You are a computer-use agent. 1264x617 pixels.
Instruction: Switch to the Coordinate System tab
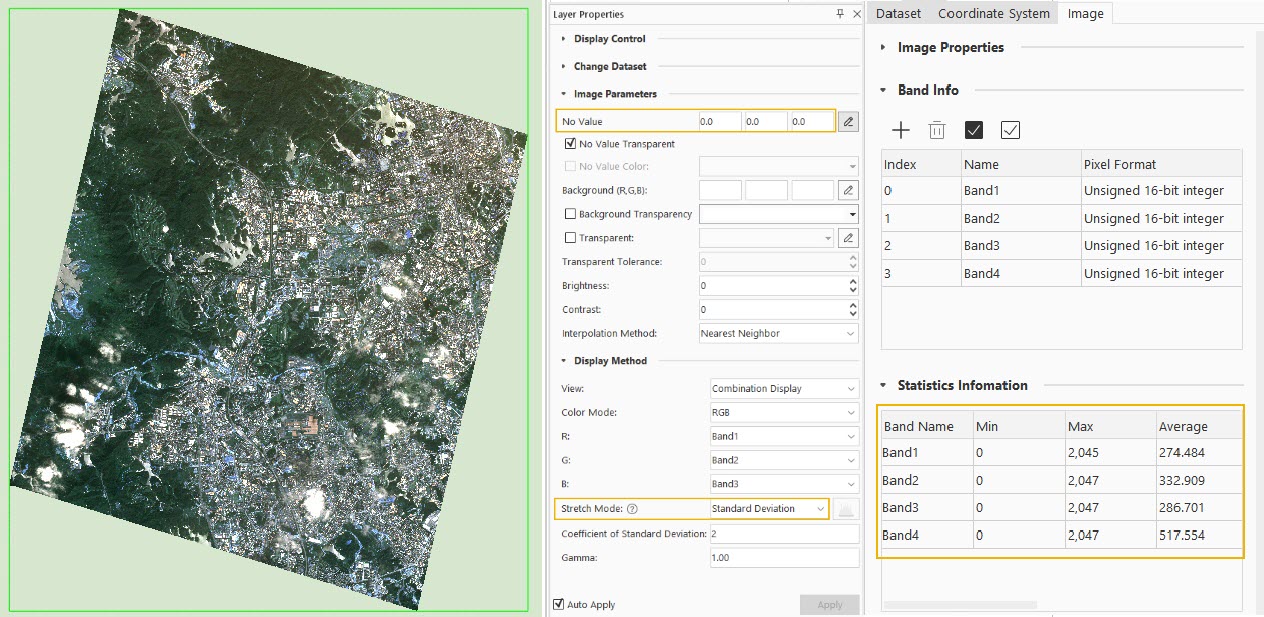pos(993,13)
